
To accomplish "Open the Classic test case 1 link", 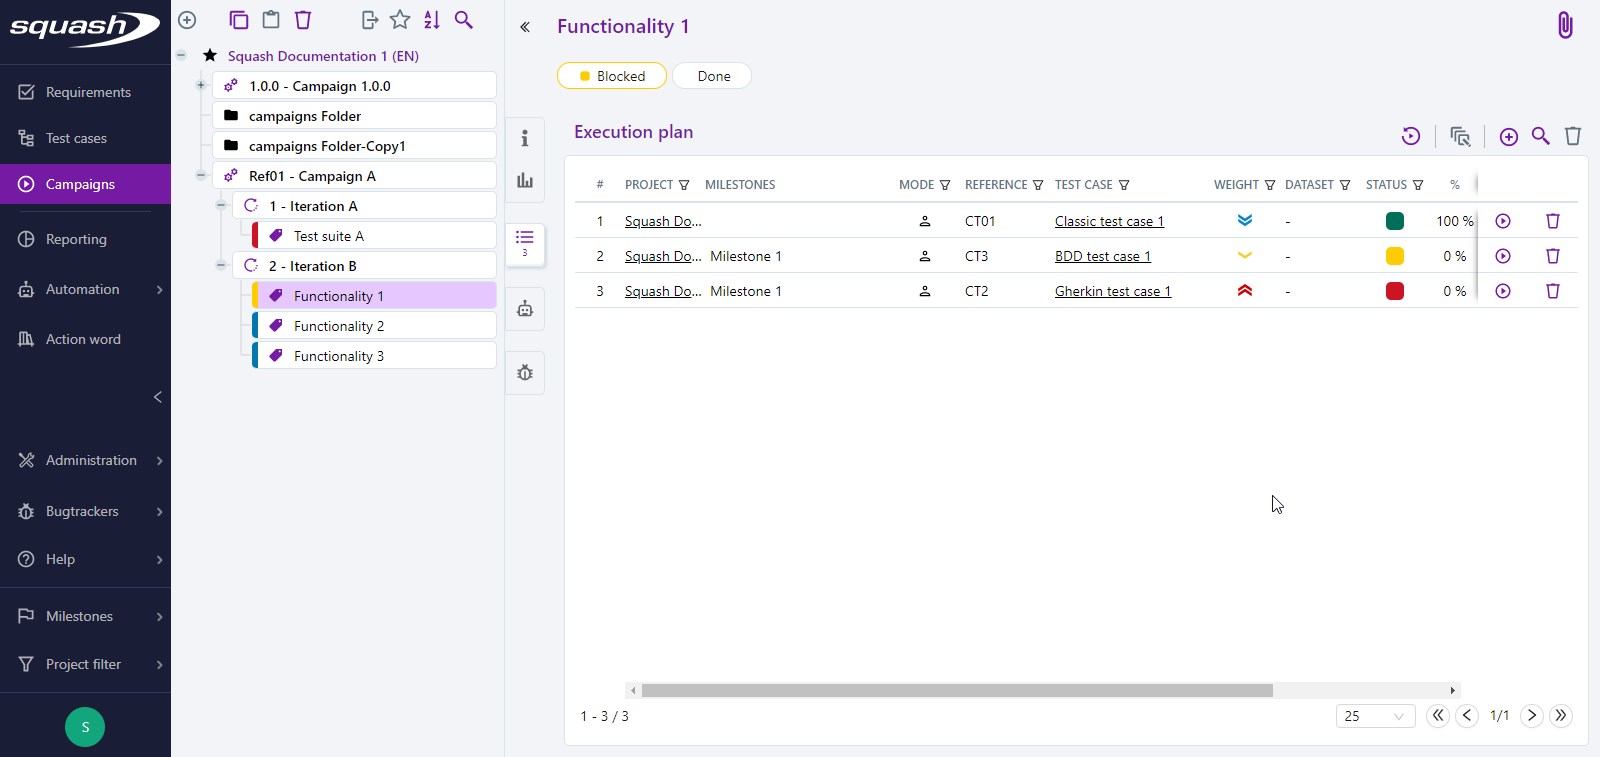I will (1109, 221).
